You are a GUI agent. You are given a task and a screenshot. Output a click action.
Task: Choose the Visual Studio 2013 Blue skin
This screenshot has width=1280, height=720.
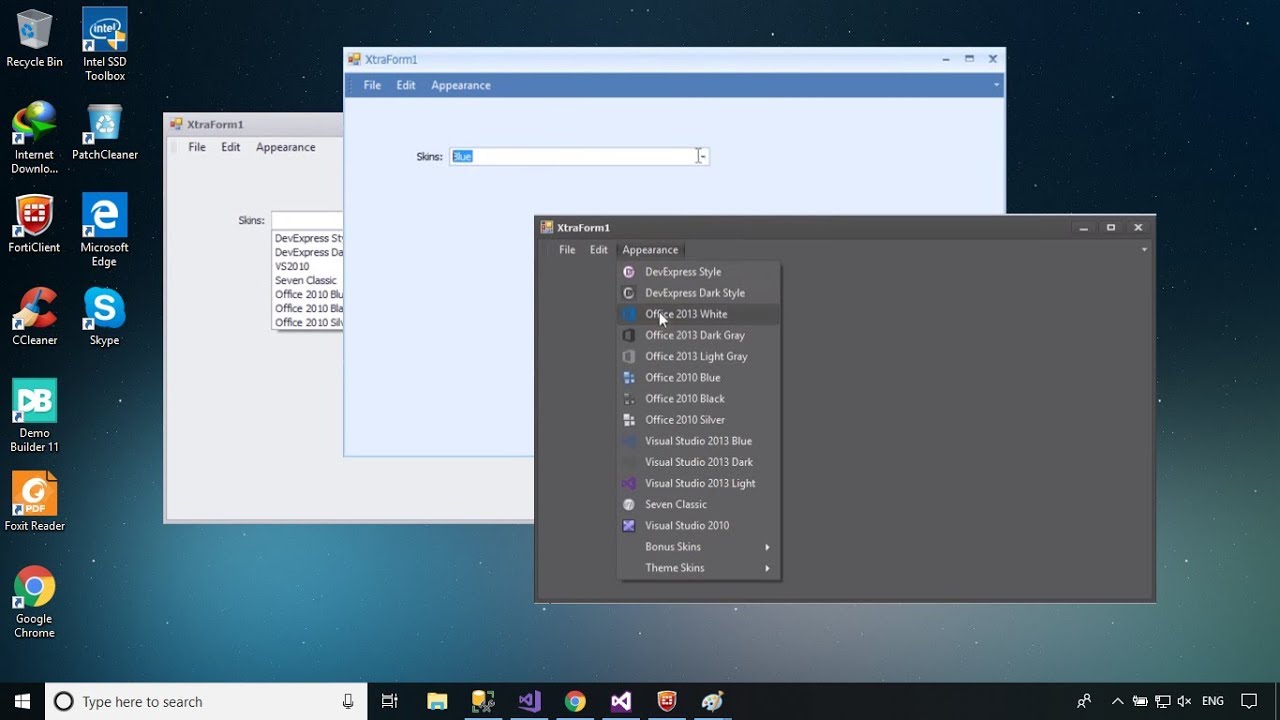[699, 441]
